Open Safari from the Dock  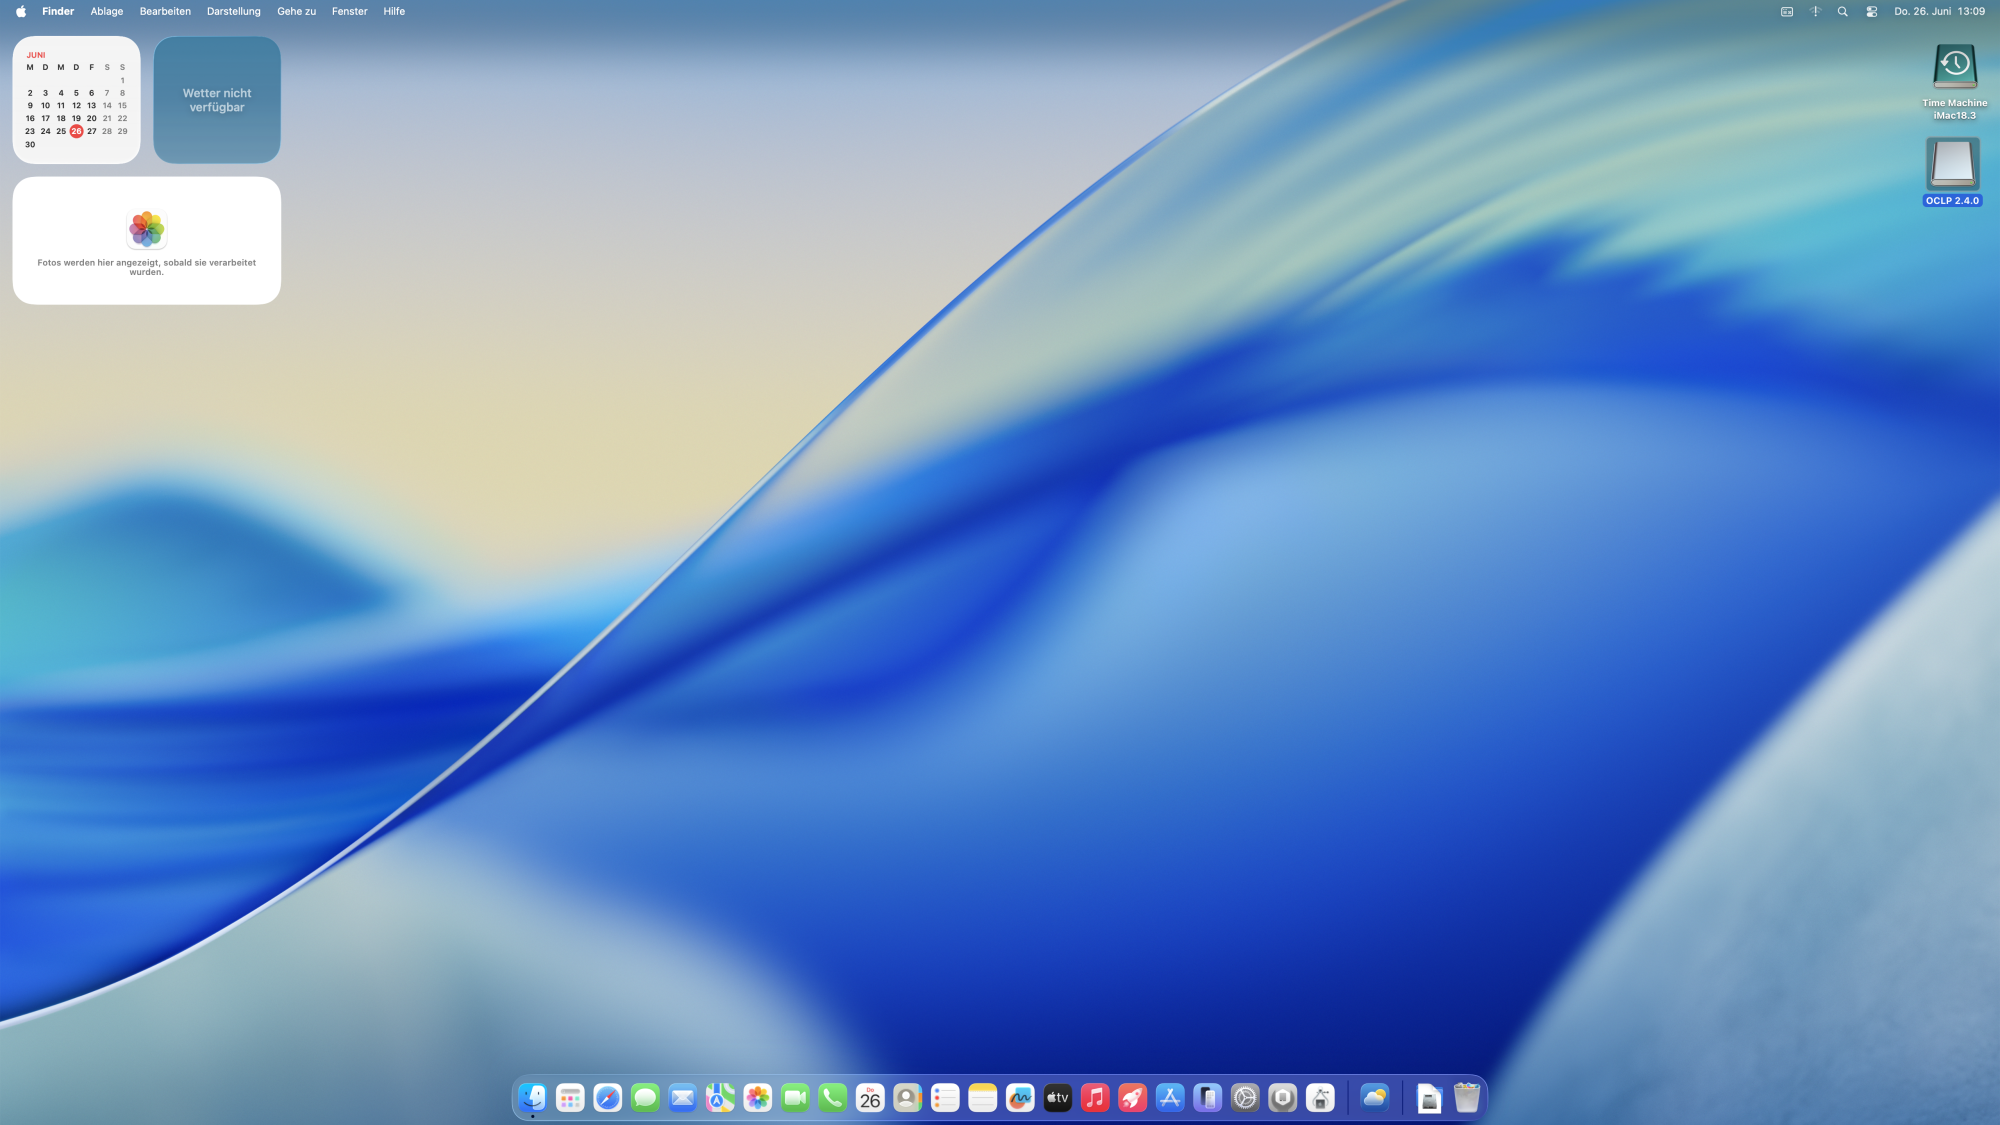(607, 1098)
